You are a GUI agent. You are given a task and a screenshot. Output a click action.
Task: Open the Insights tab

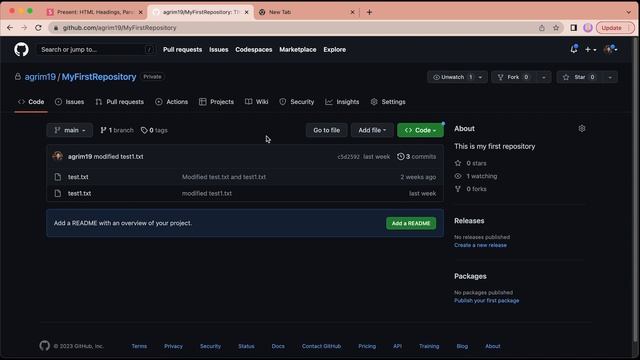coord(342,102)
